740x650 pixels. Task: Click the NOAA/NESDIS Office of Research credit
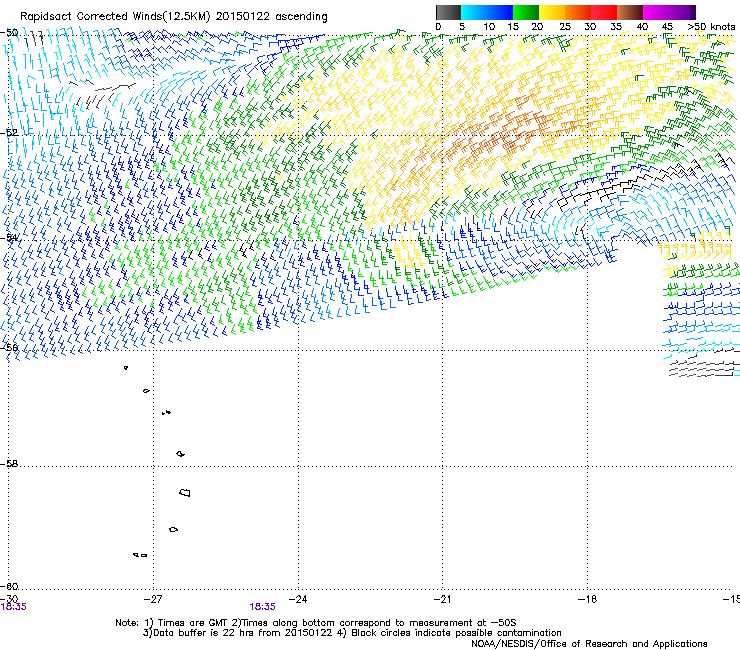click(x=589, y=644)
